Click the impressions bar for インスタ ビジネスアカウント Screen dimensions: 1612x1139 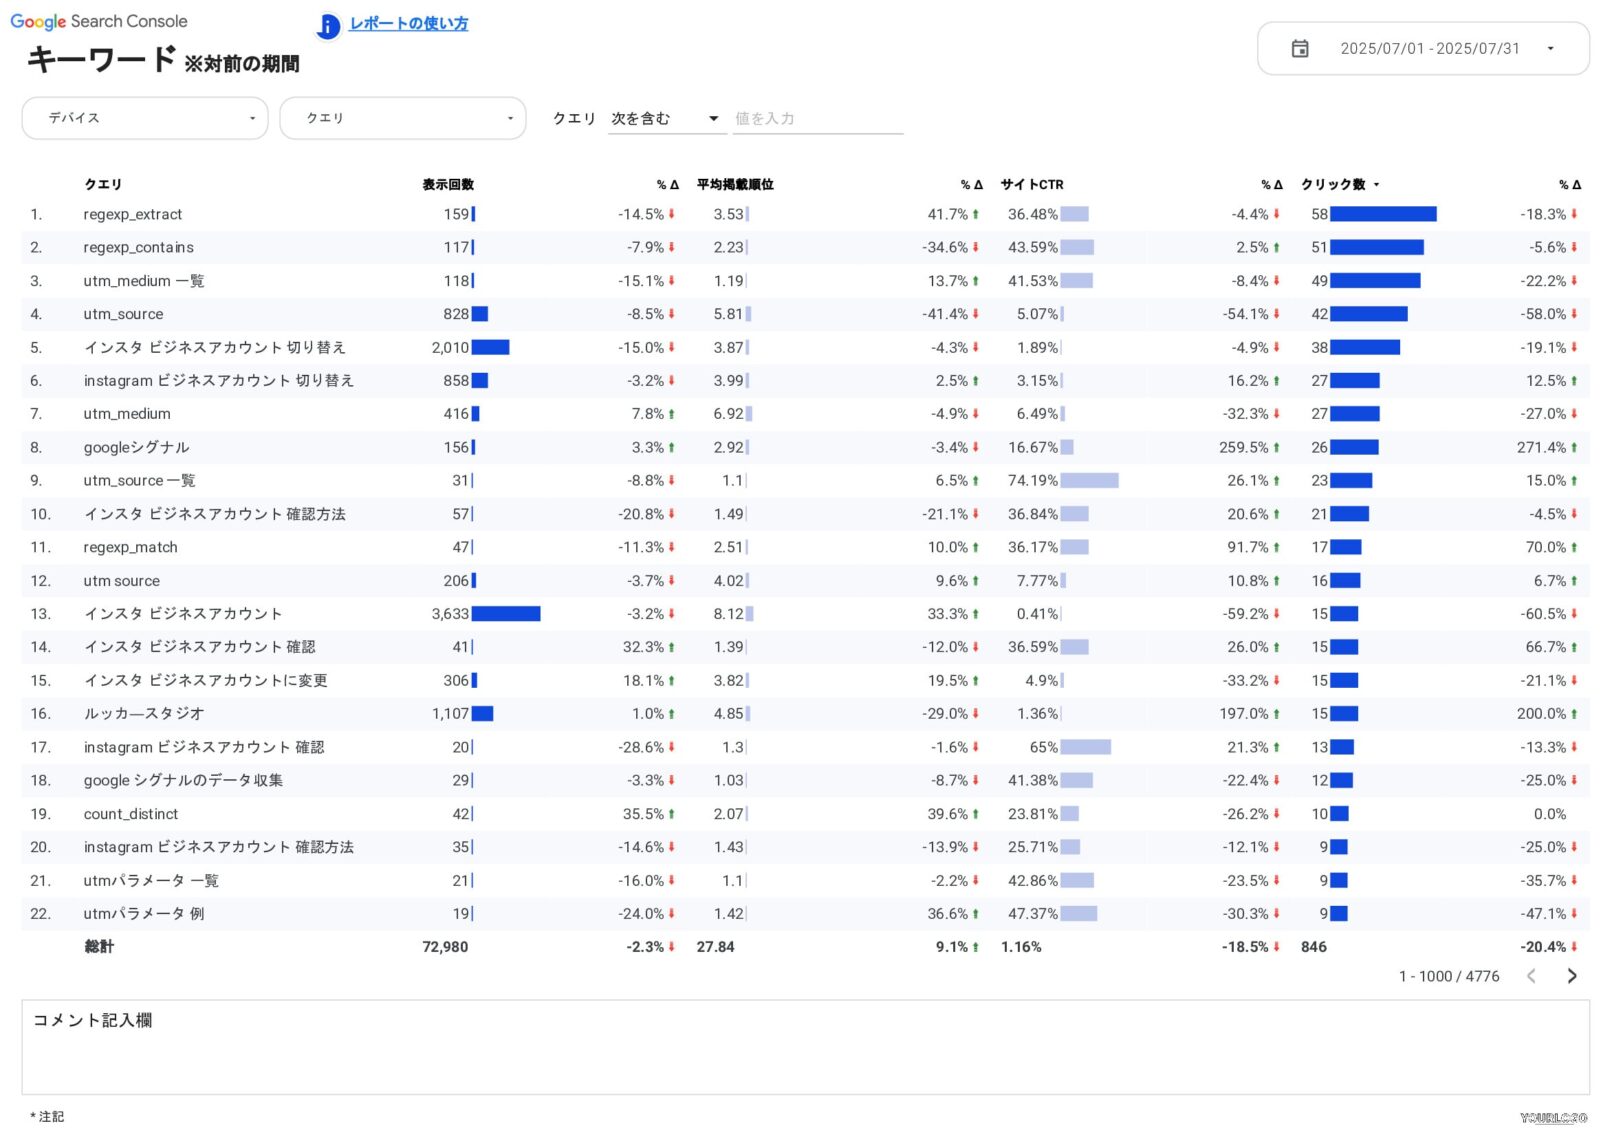coord(506,614)
